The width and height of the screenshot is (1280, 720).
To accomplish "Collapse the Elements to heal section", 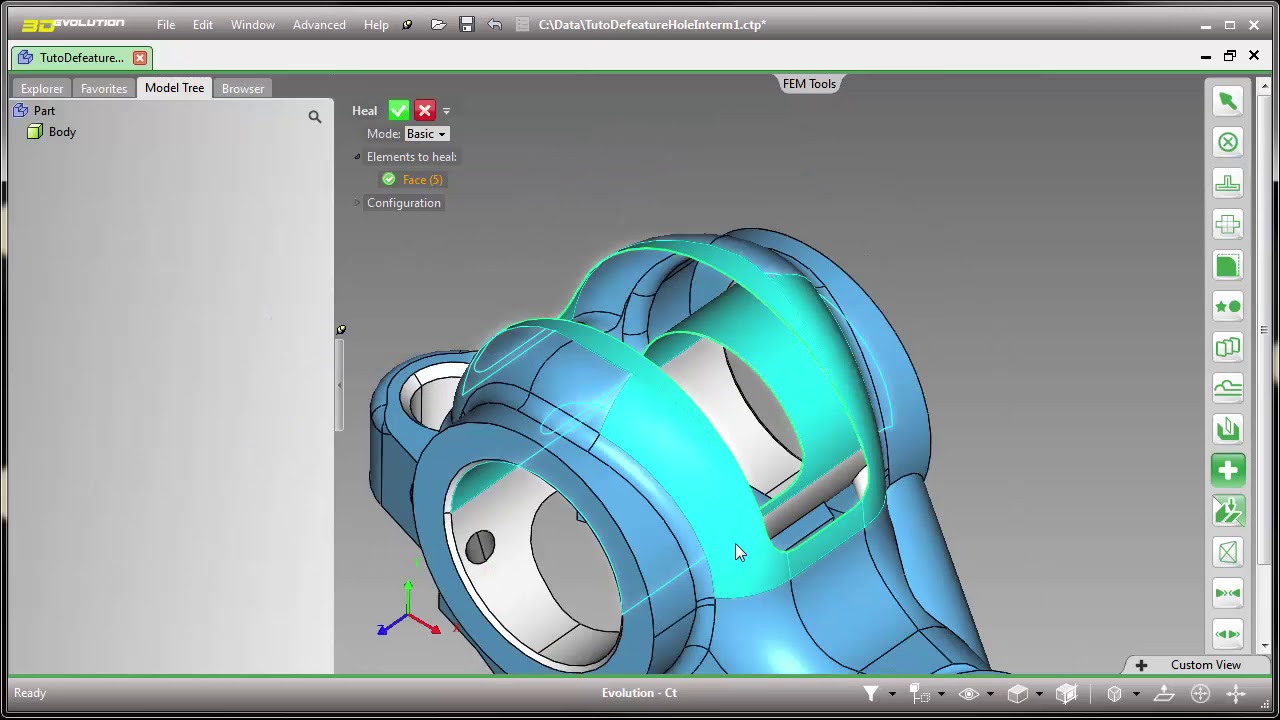I will point(358,157).
